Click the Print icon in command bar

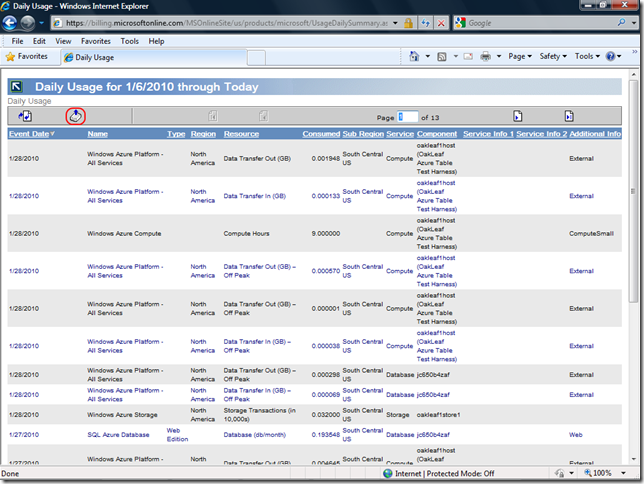coord(485,56)
